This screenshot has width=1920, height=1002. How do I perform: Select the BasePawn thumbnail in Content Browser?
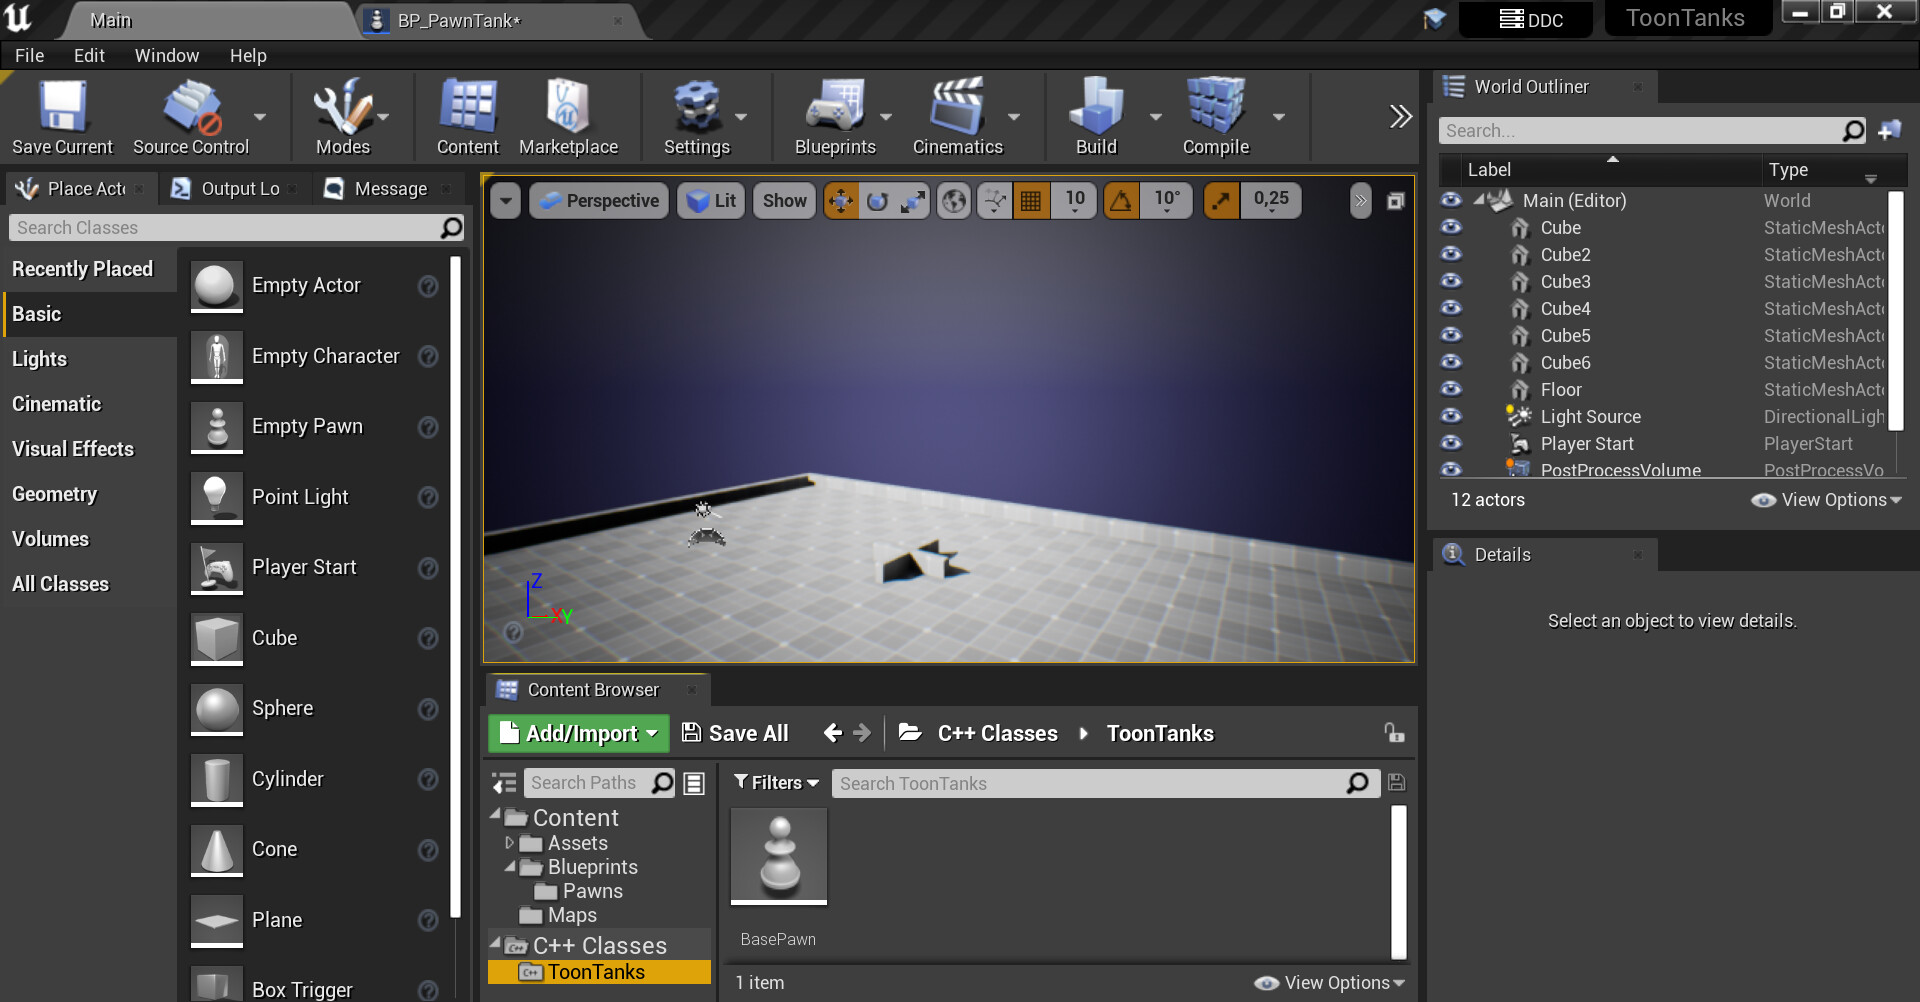click(x=778, y=856)
